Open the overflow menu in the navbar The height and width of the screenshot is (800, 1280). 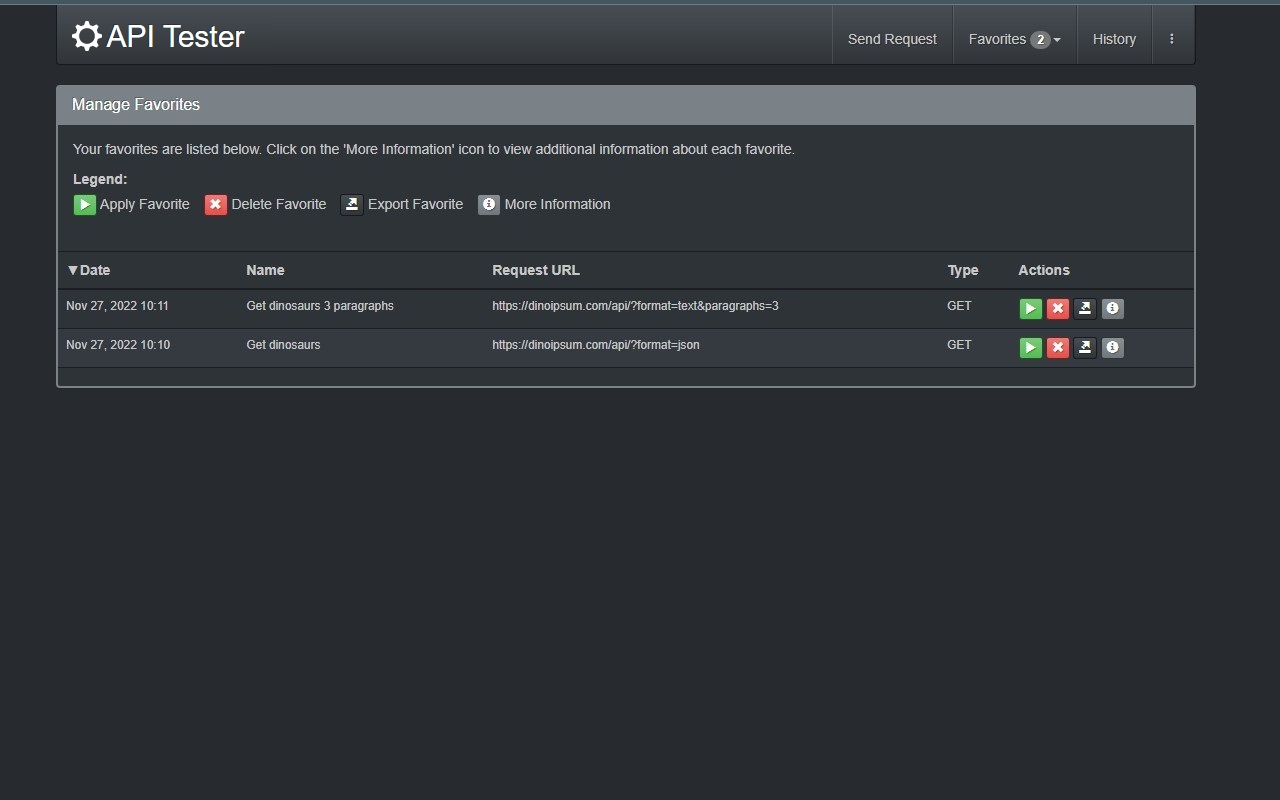(x=1172, y=37)
